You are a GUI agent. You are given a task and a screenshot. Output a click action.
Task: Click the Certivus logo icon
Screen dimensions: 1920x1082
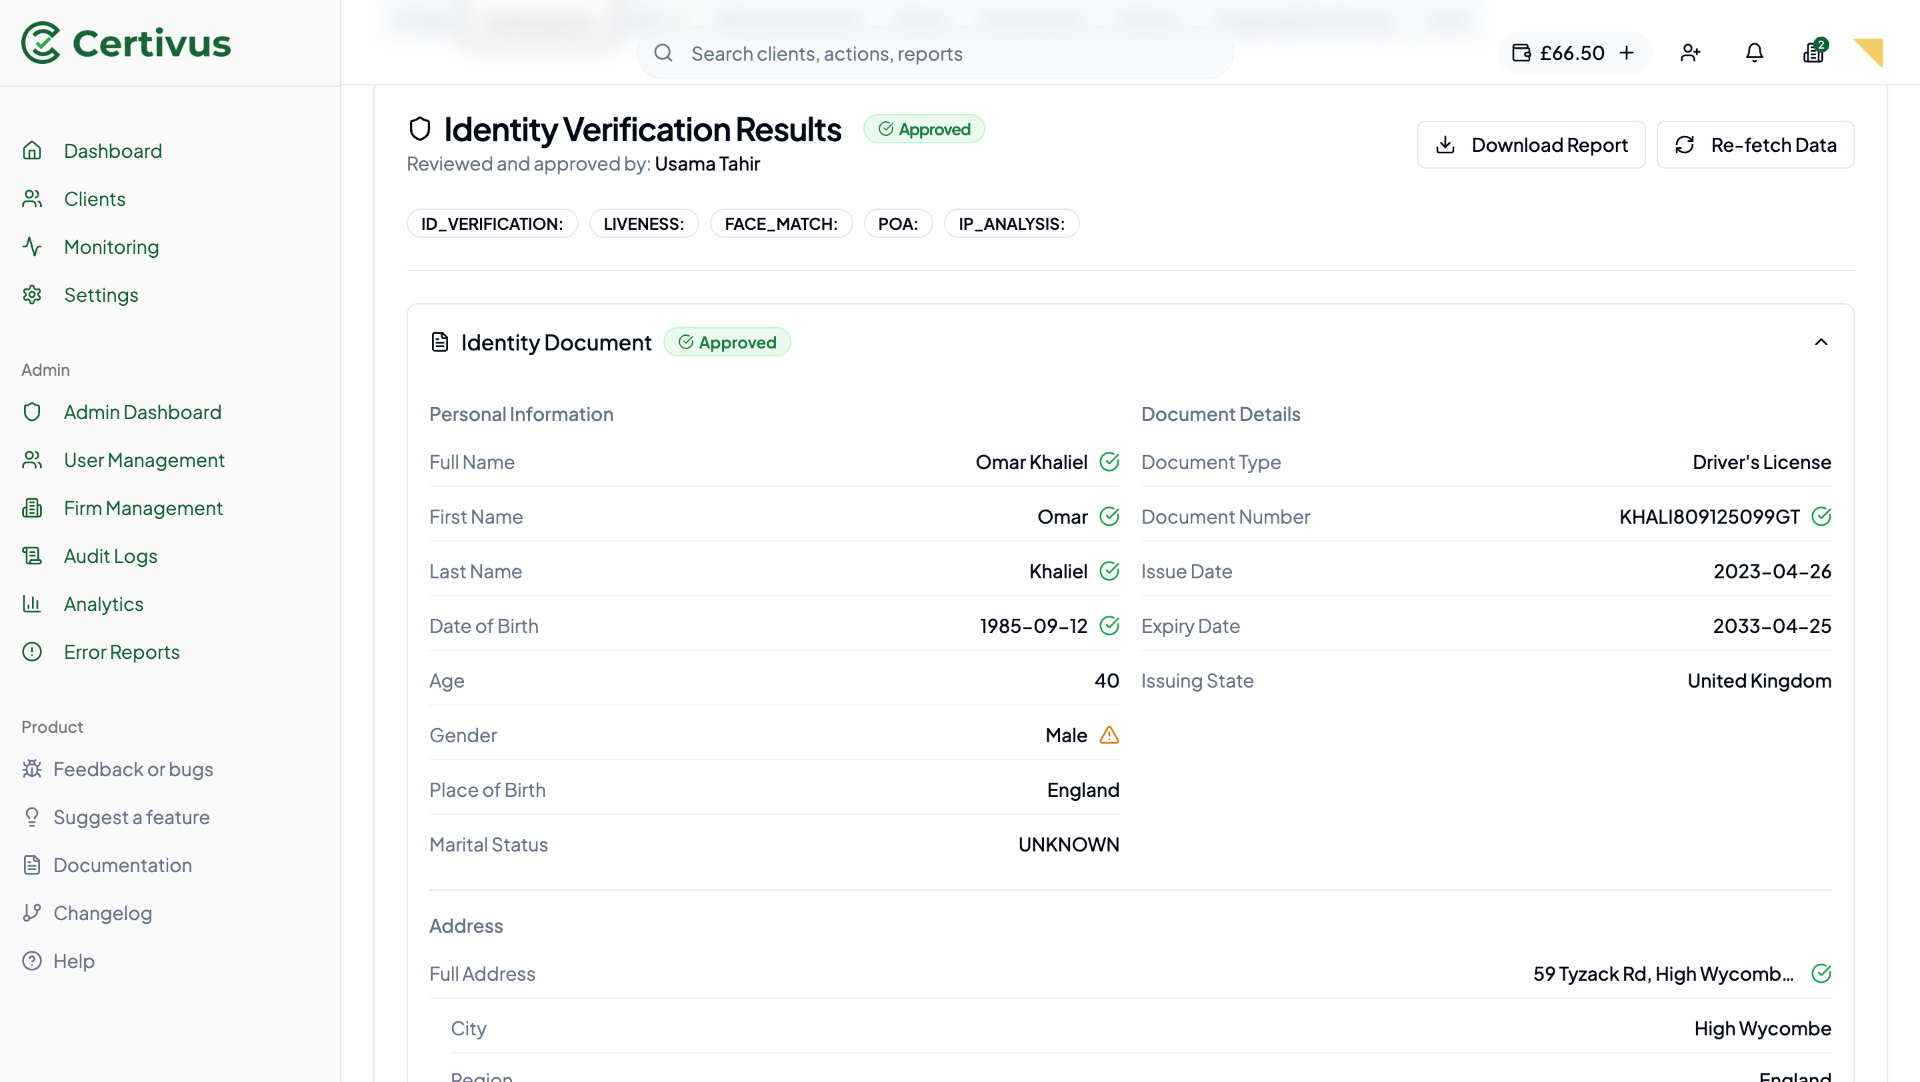click(41, 43)
